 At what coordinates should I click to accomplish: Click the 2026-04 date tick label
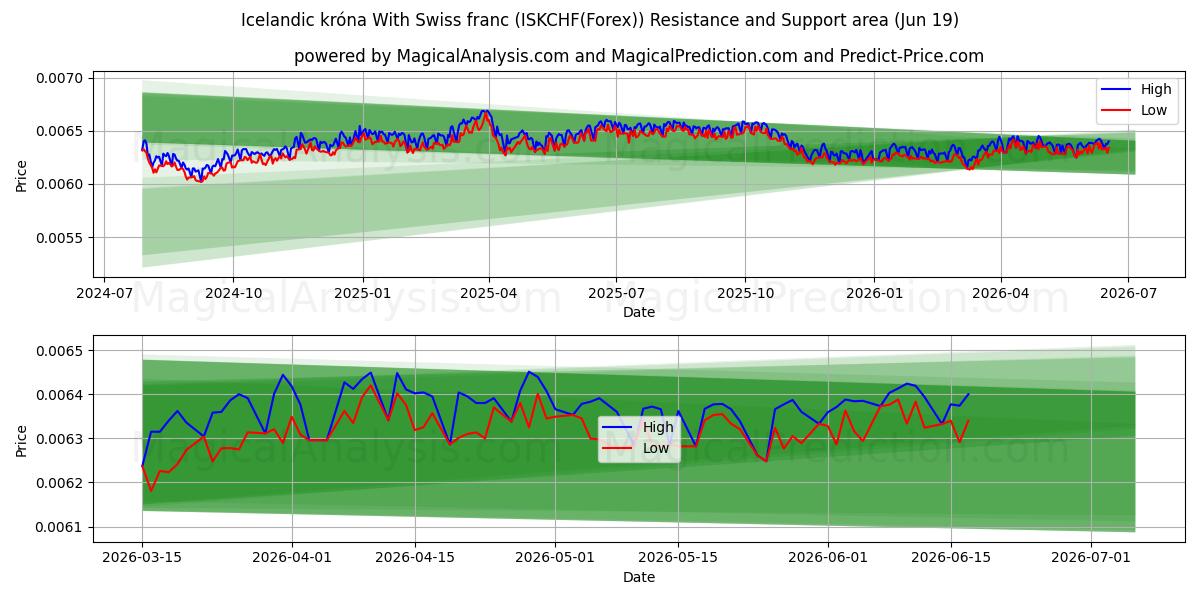(1000, 293)
